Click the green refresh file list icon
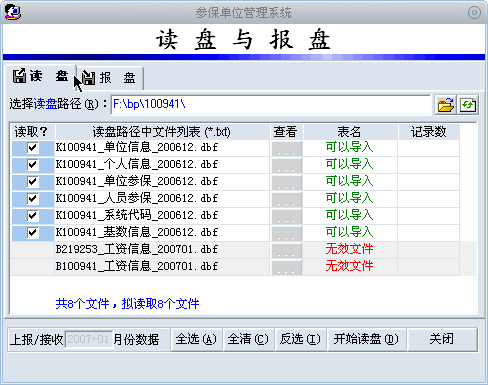The height and width of the screenshot is (385, 488). (468, 105)
